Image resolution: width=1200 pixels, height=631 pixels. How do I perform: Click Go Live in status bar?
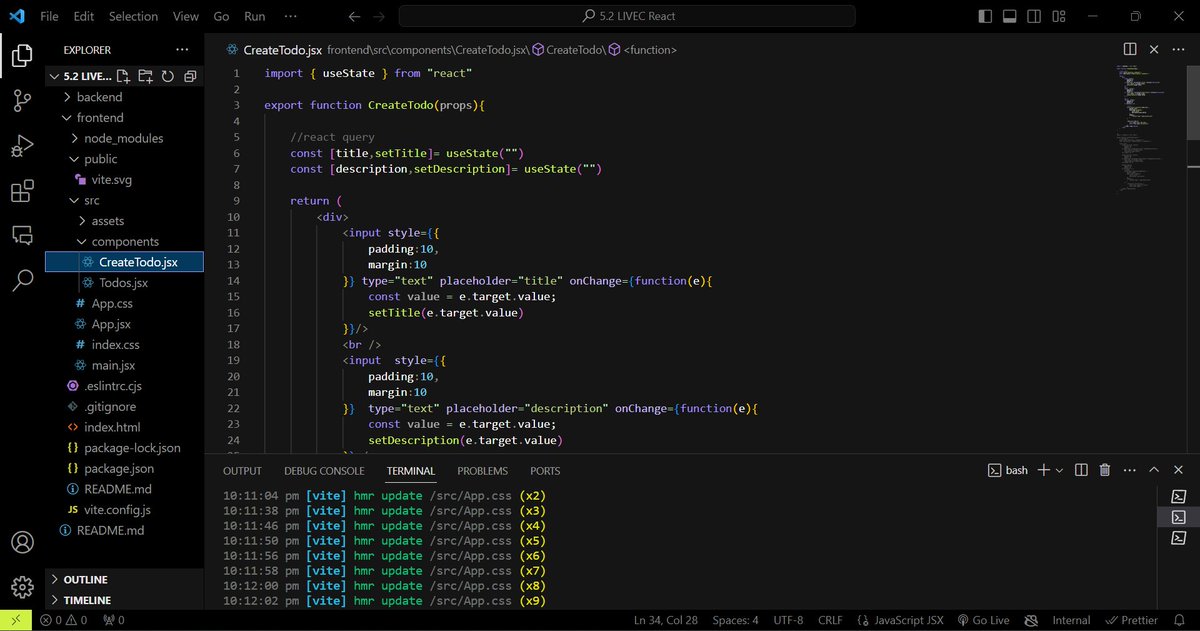(x=983, y=621)
